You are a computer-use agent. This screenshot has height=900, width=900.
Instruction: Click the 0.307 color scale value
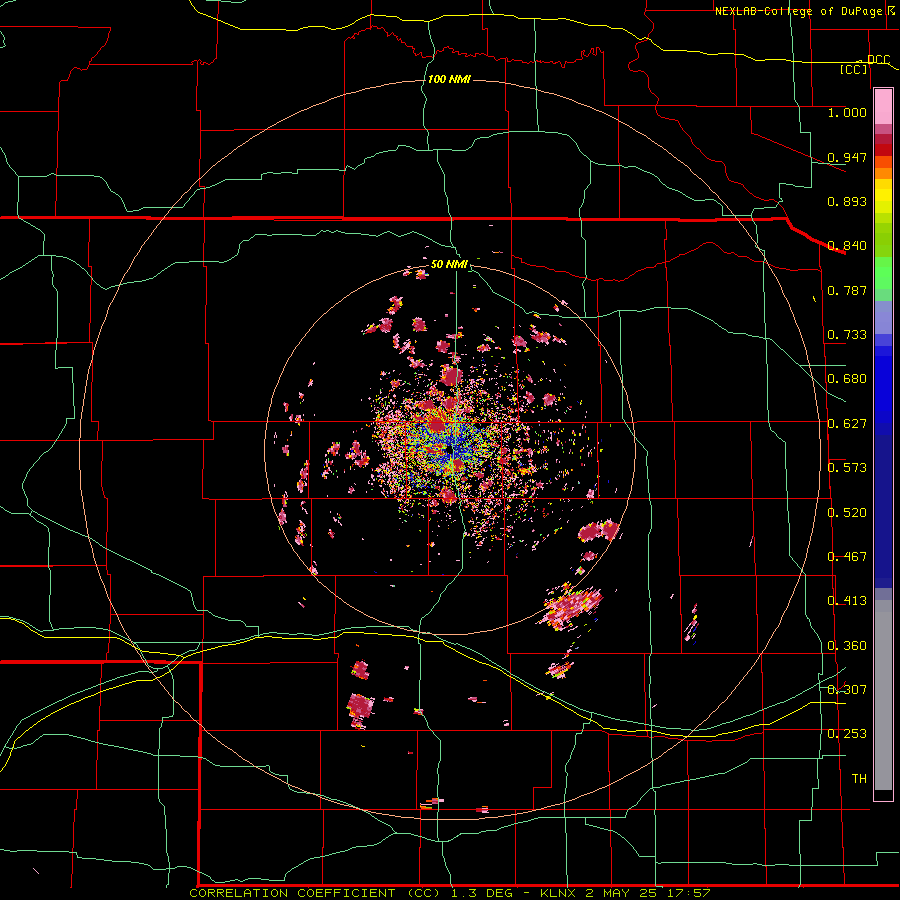[x=847, y=690]
